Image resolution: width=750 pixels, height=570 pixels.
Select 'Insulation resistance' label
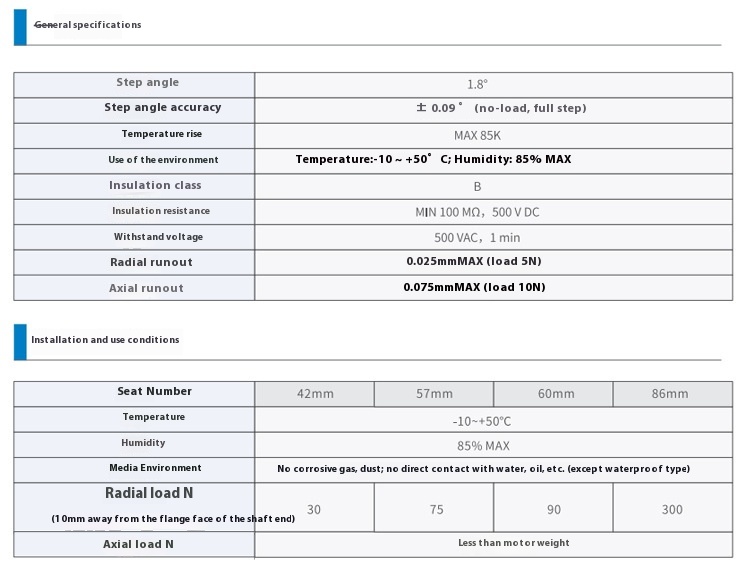click(x=161, y=211)
